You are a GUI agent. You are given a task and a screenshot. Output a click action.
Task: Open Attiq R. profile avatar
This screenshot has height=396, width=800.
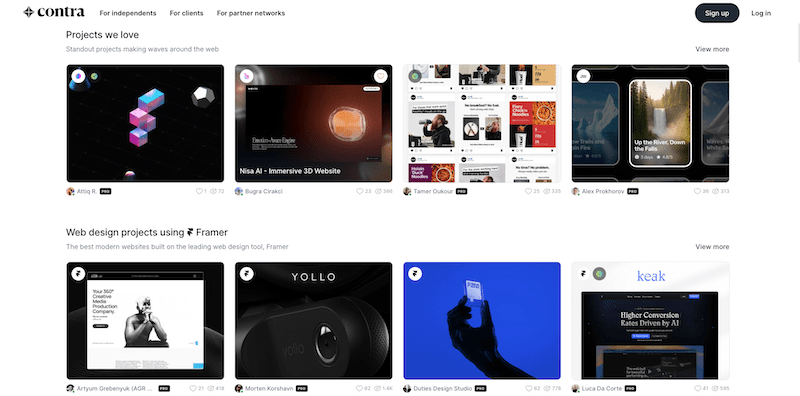pyautogui.click(x=70, y=191)
